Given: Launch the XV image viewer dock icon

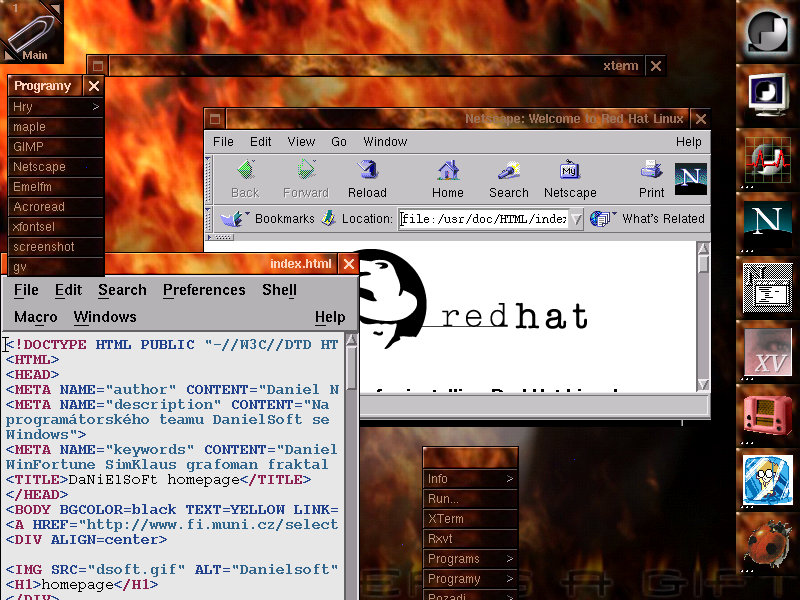Looking at the screenshot, I should (x=768, y=352).
